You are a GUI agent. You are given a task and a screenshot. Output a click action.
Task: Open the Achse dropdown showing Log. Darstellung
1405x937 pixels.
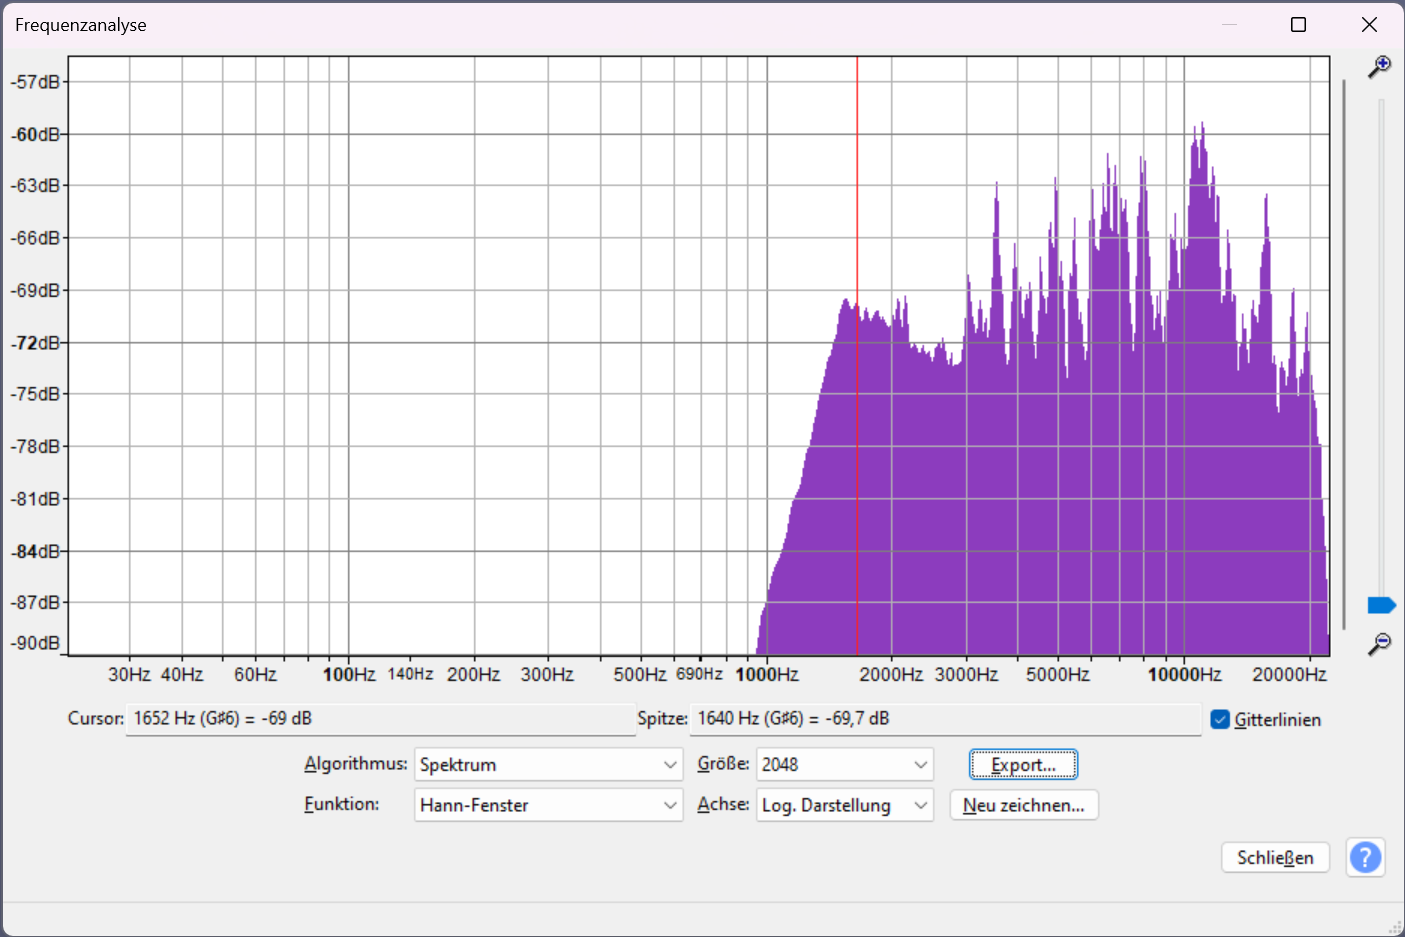click(845, 805)
